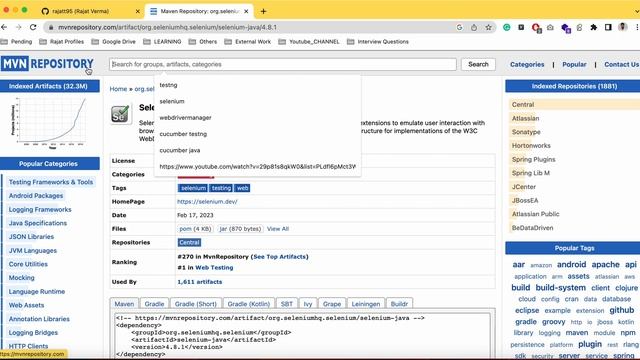Open the Sonatype repository link
This screenshot has height=360, width=640.
click(x=526, y=132)
